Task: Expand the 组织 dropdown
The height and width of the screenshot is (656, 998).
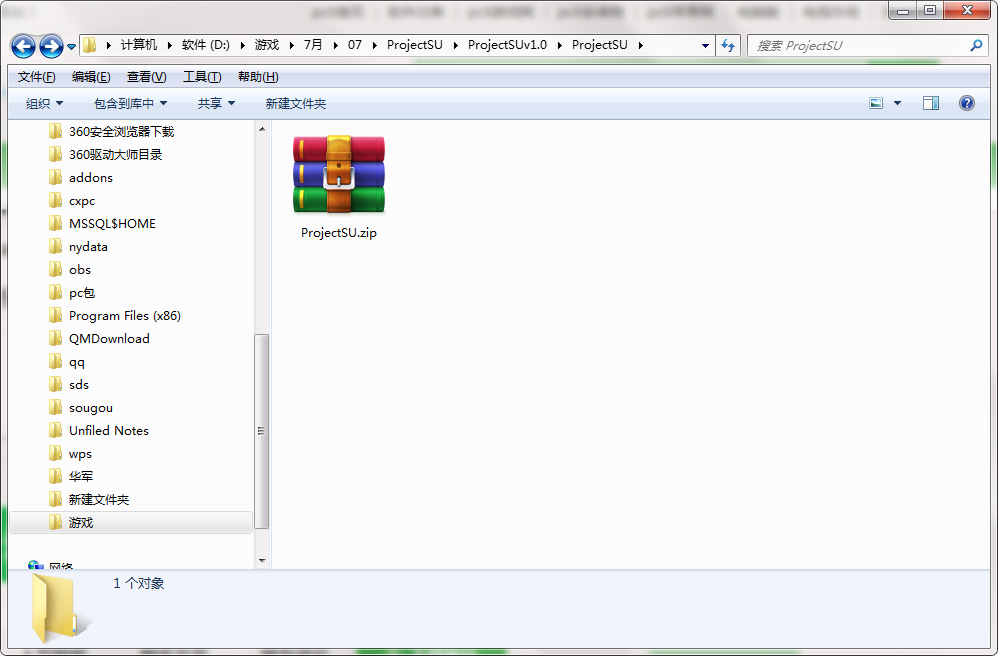Action: click(x=44, y=103)
